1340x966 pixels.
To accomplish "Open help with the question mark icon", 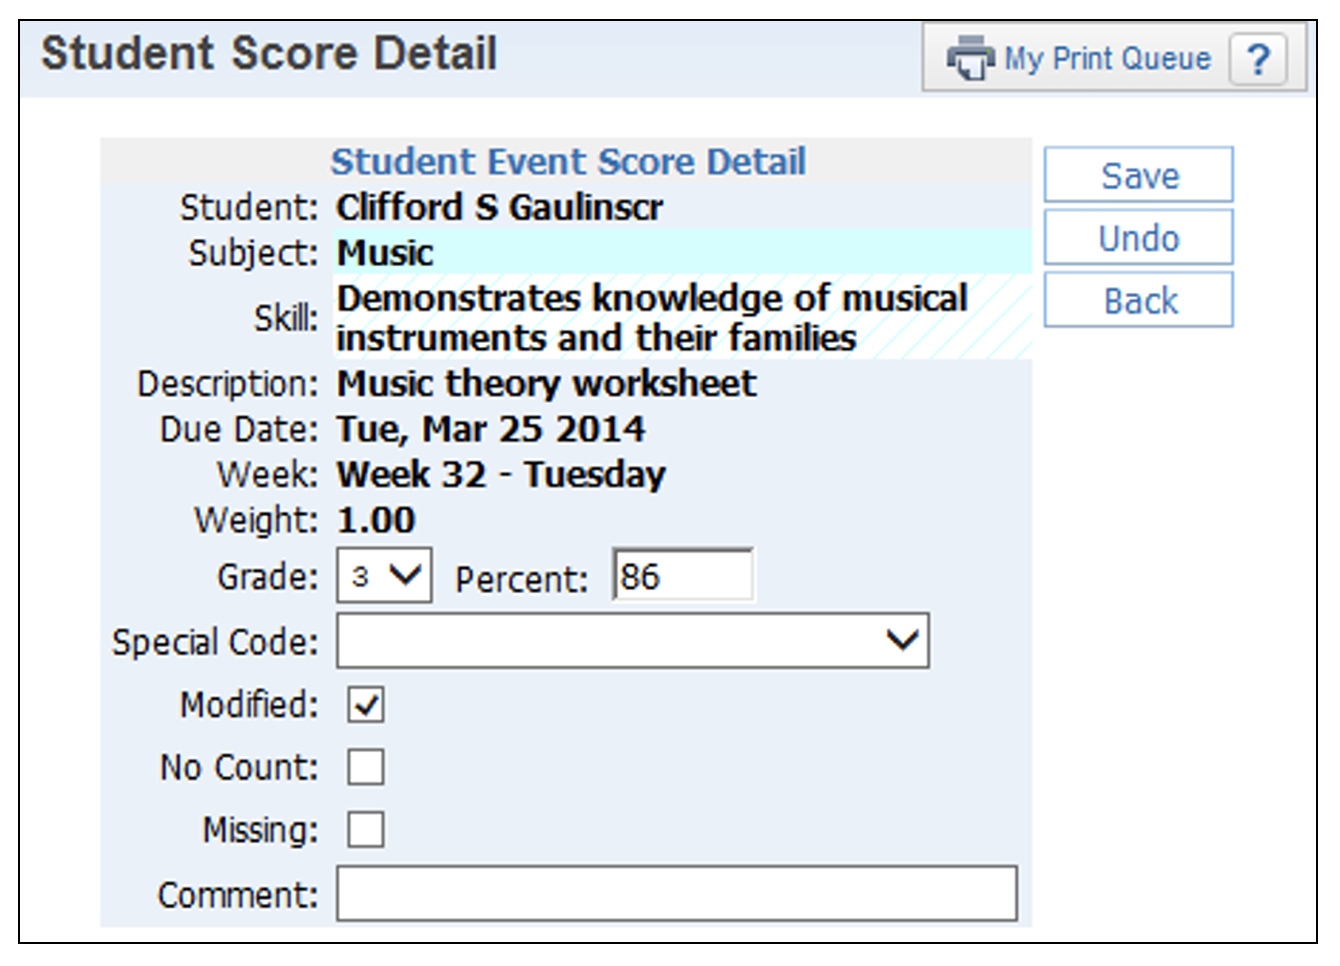I will pyautogui.click(x=1258, y=60).
